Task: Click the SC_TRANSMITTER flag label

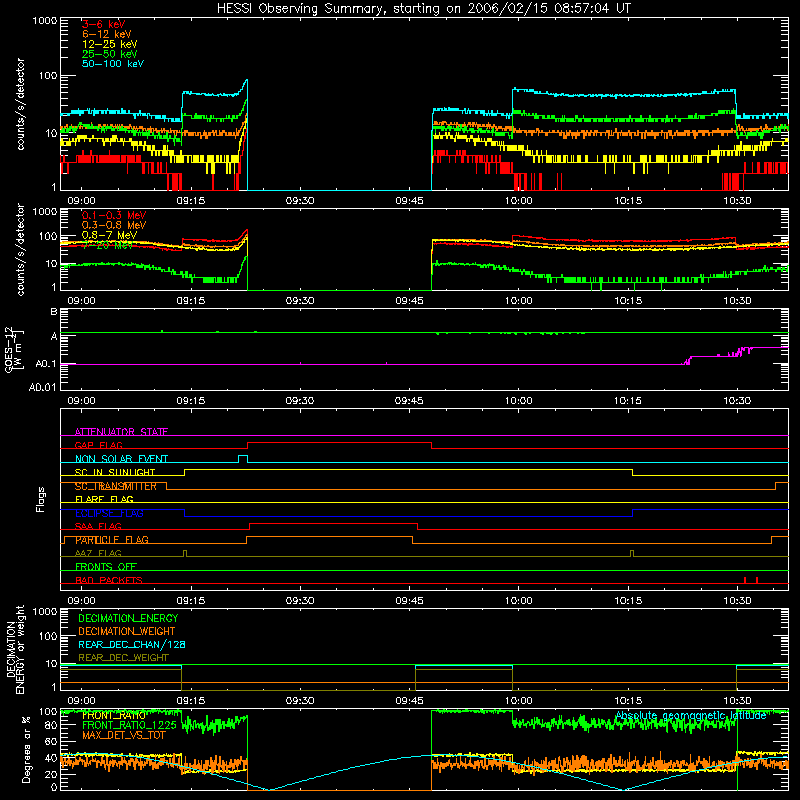Action: [116, 486]
